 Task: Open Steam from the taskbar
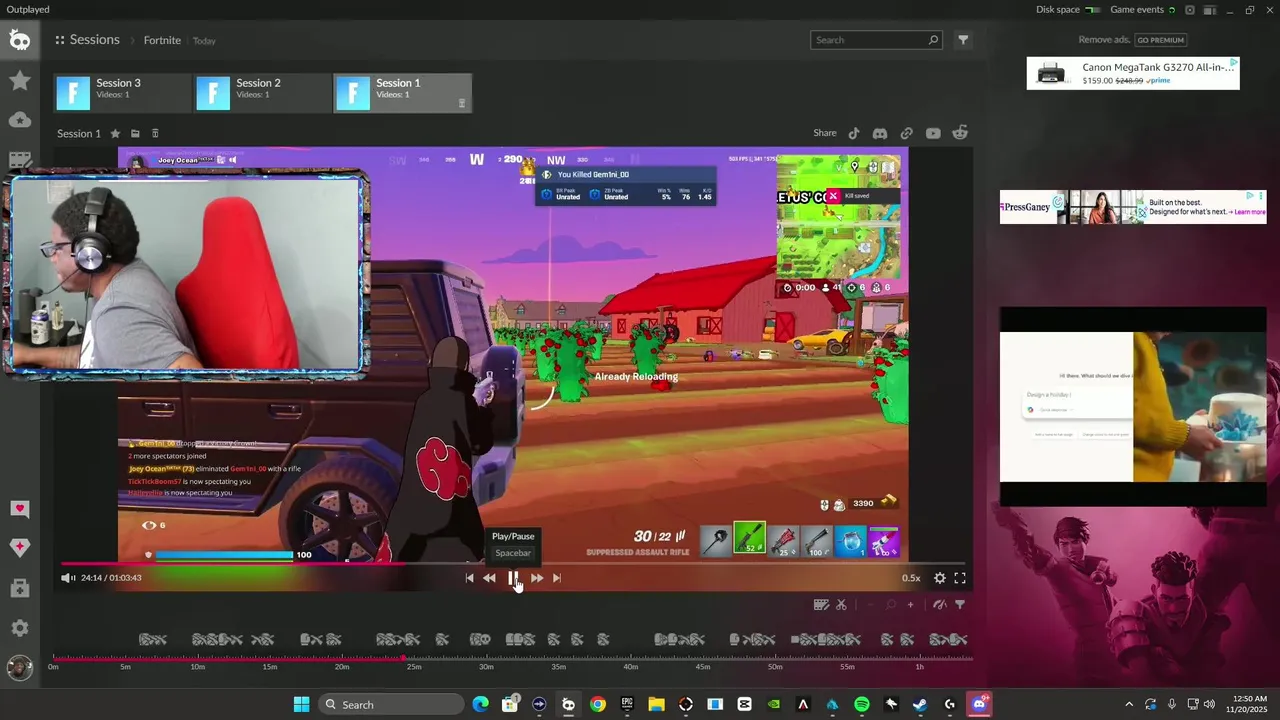[920, 705]
